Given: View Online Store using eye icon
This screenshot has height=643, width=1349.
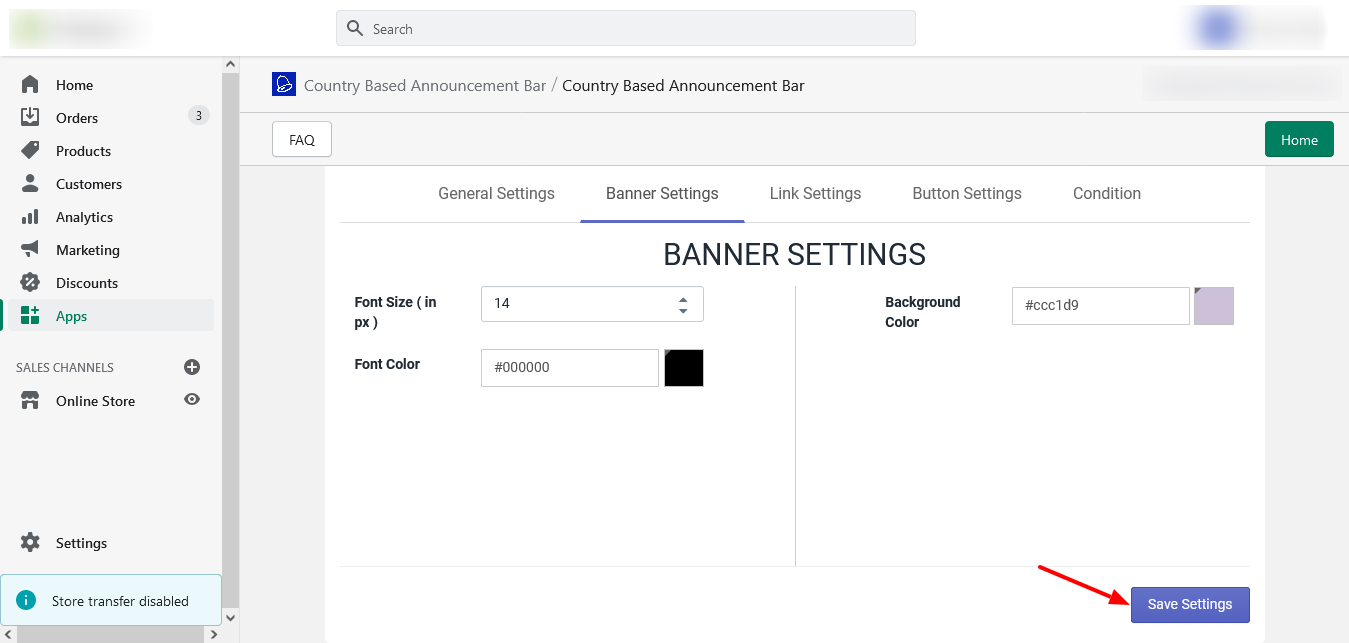Looking at the screenshot, I should point(192,400).
